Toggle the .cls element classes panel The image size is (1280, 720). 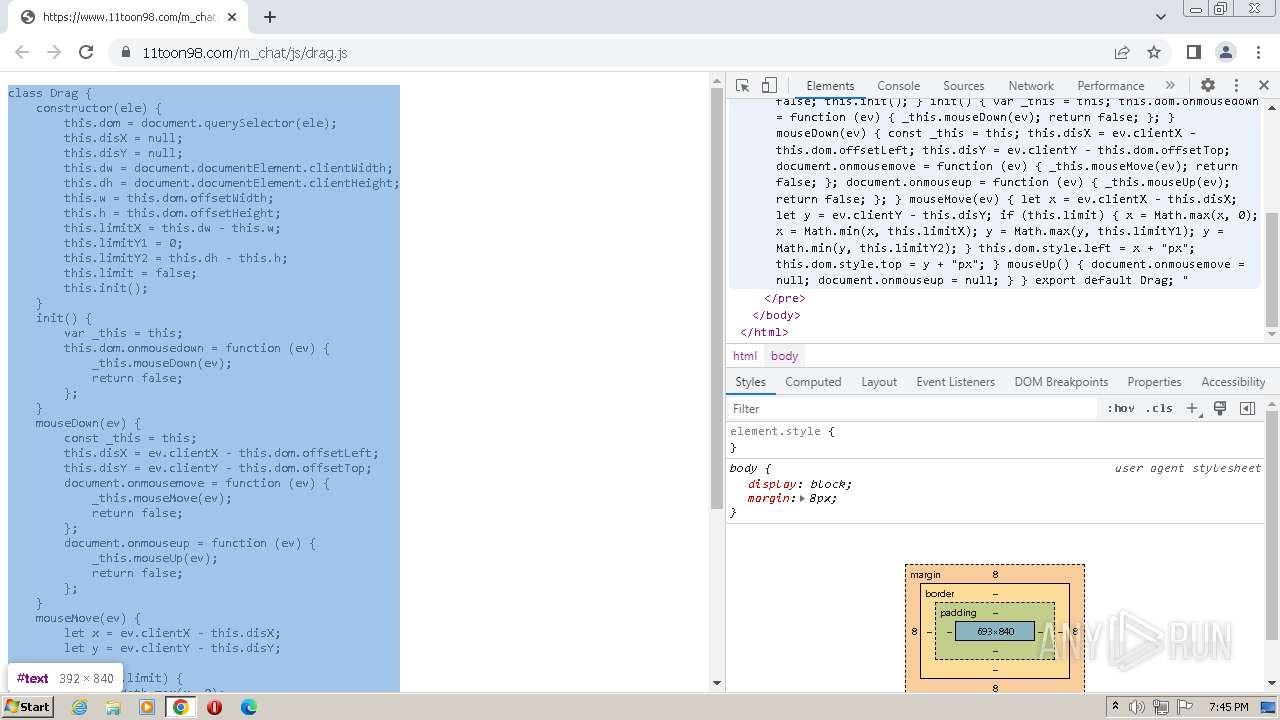(1159, 409)
